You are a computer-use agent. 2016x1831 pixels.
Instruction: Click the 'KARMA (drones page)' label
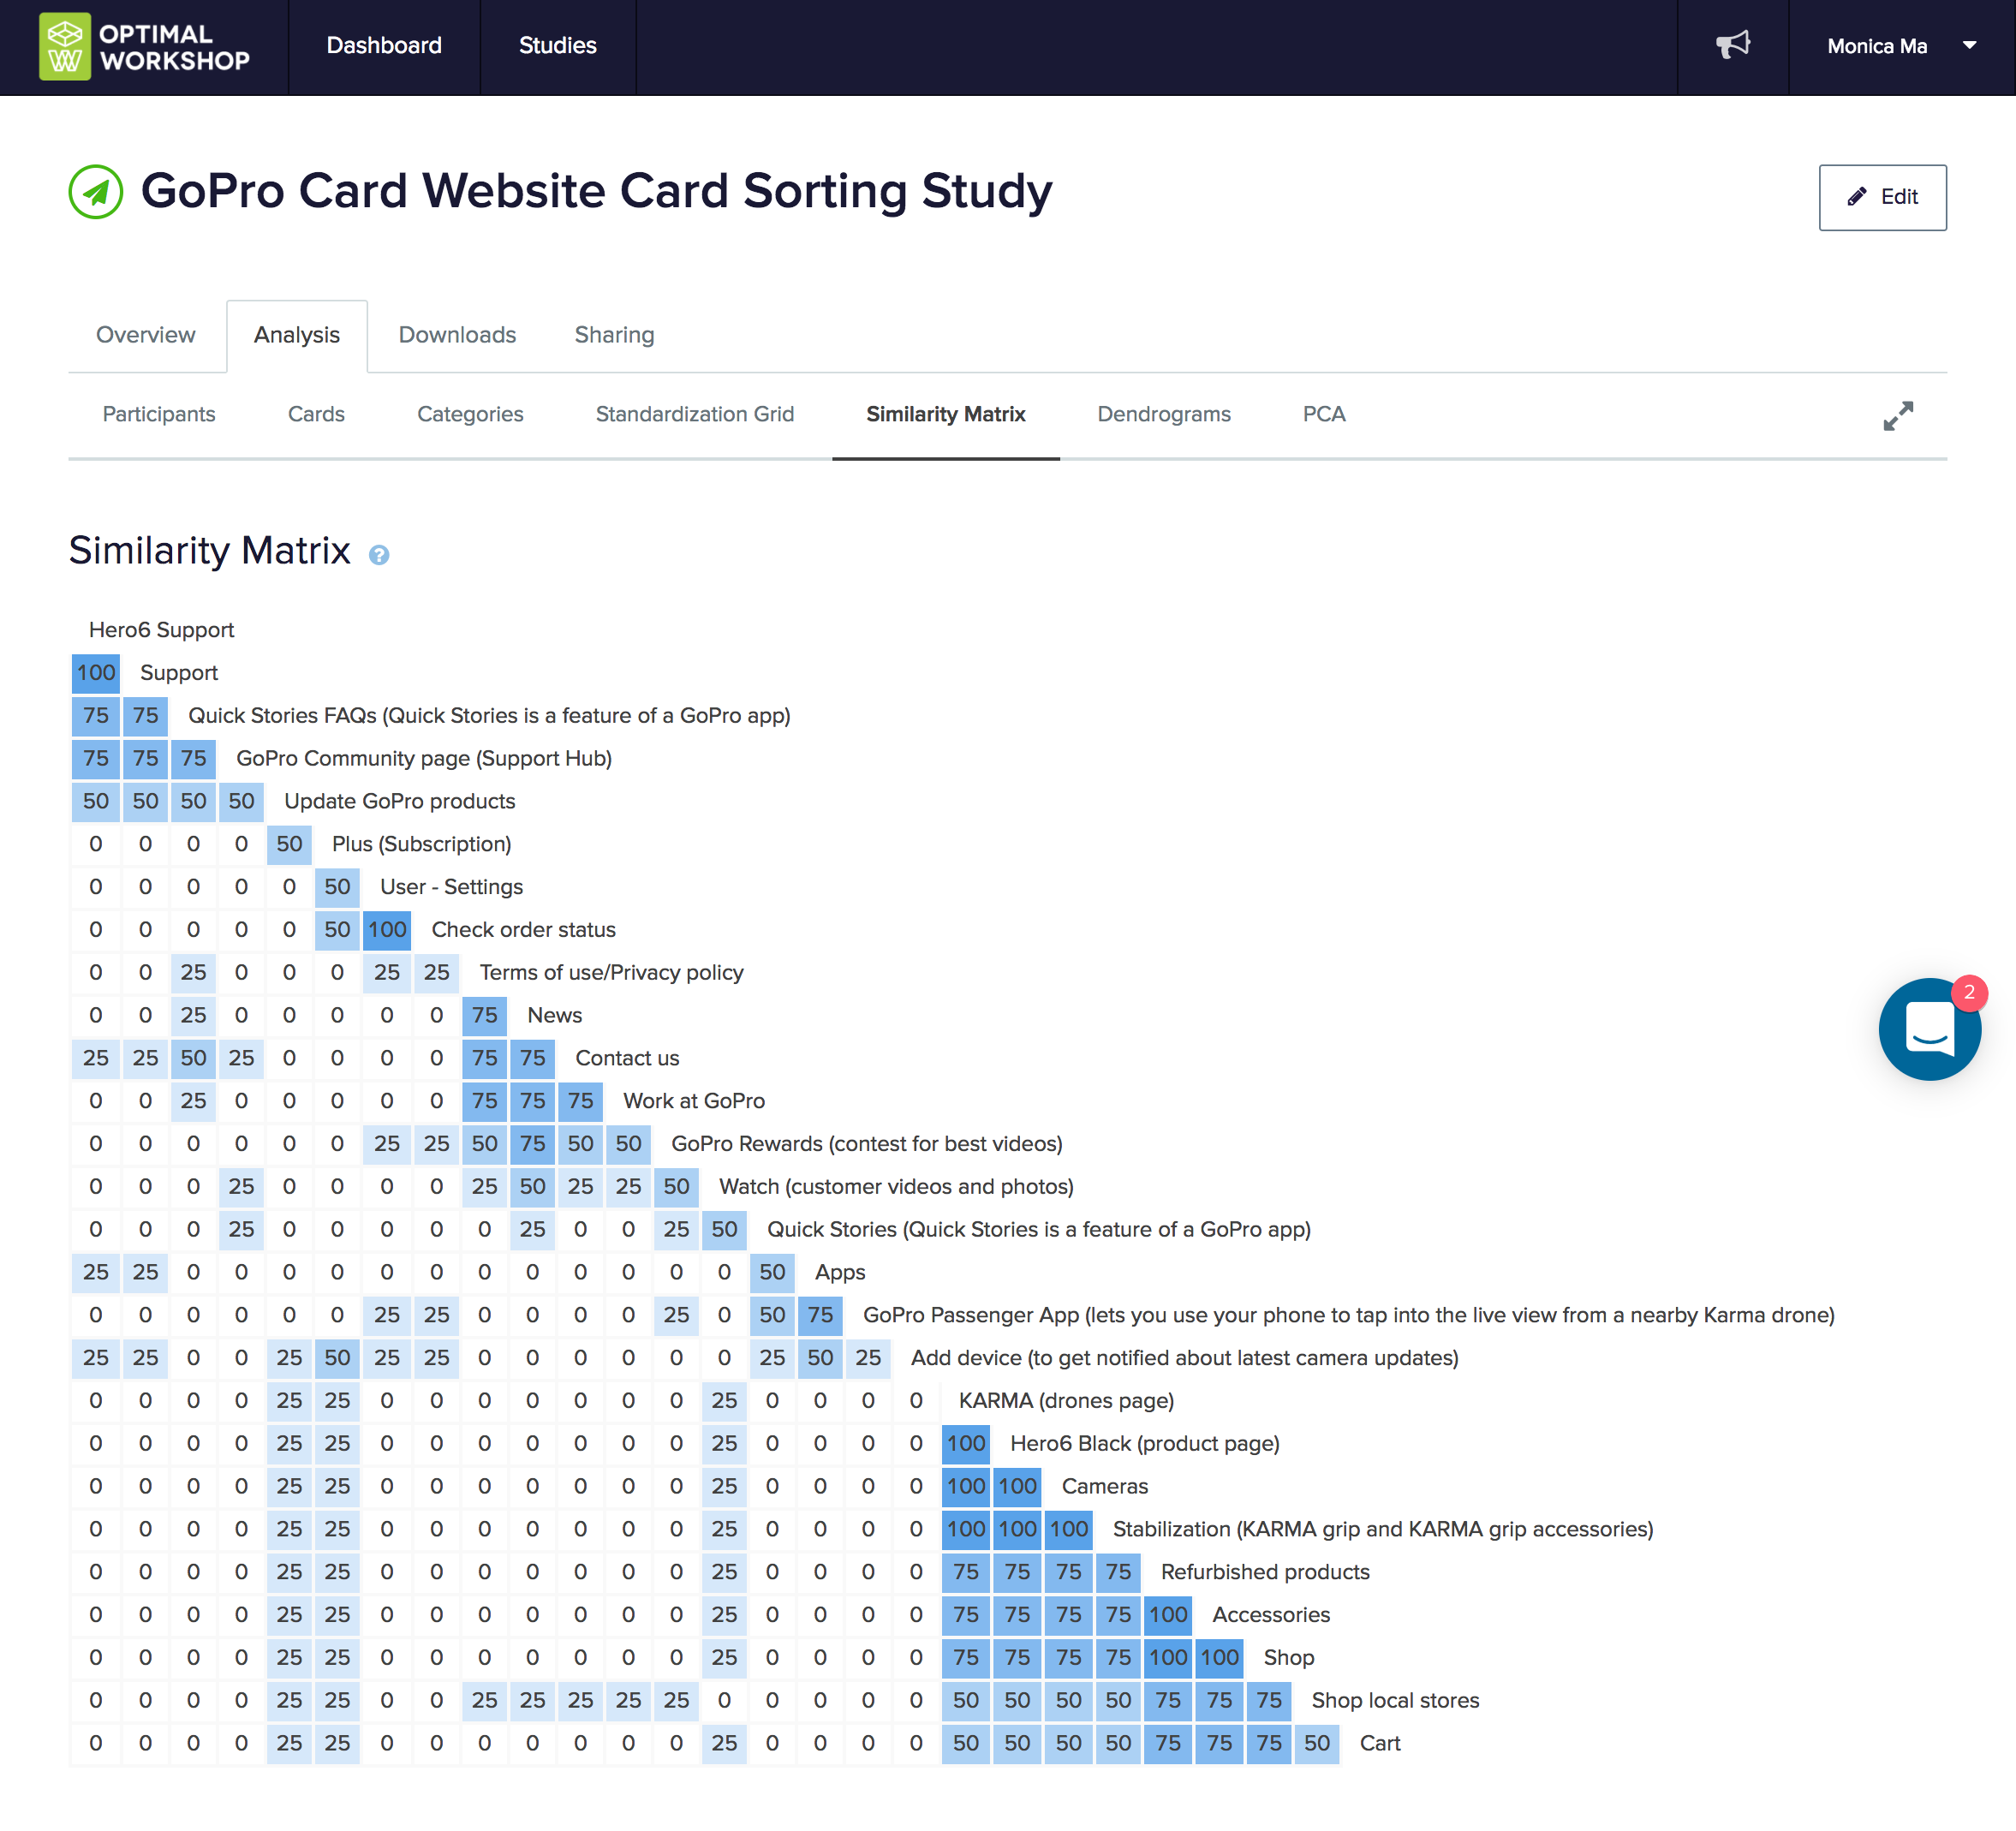tap(1066, 1400)
